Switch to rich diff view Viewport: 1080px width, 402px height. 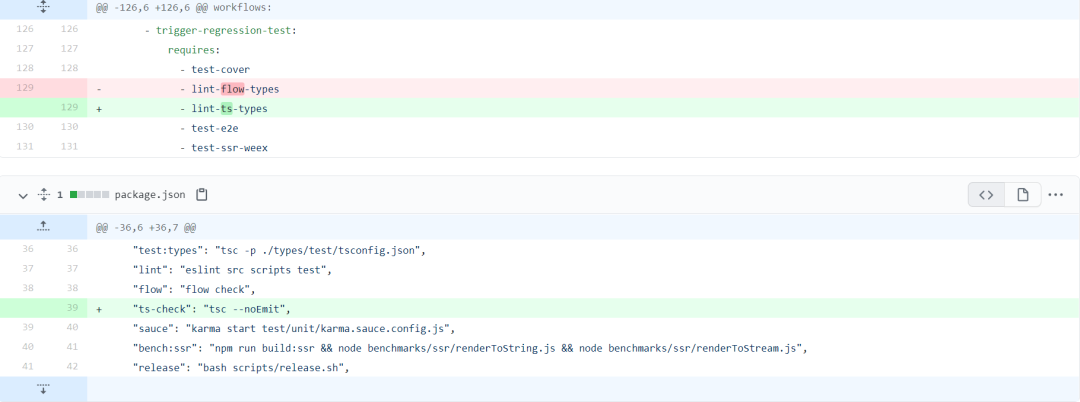[x=1023, y=195]
